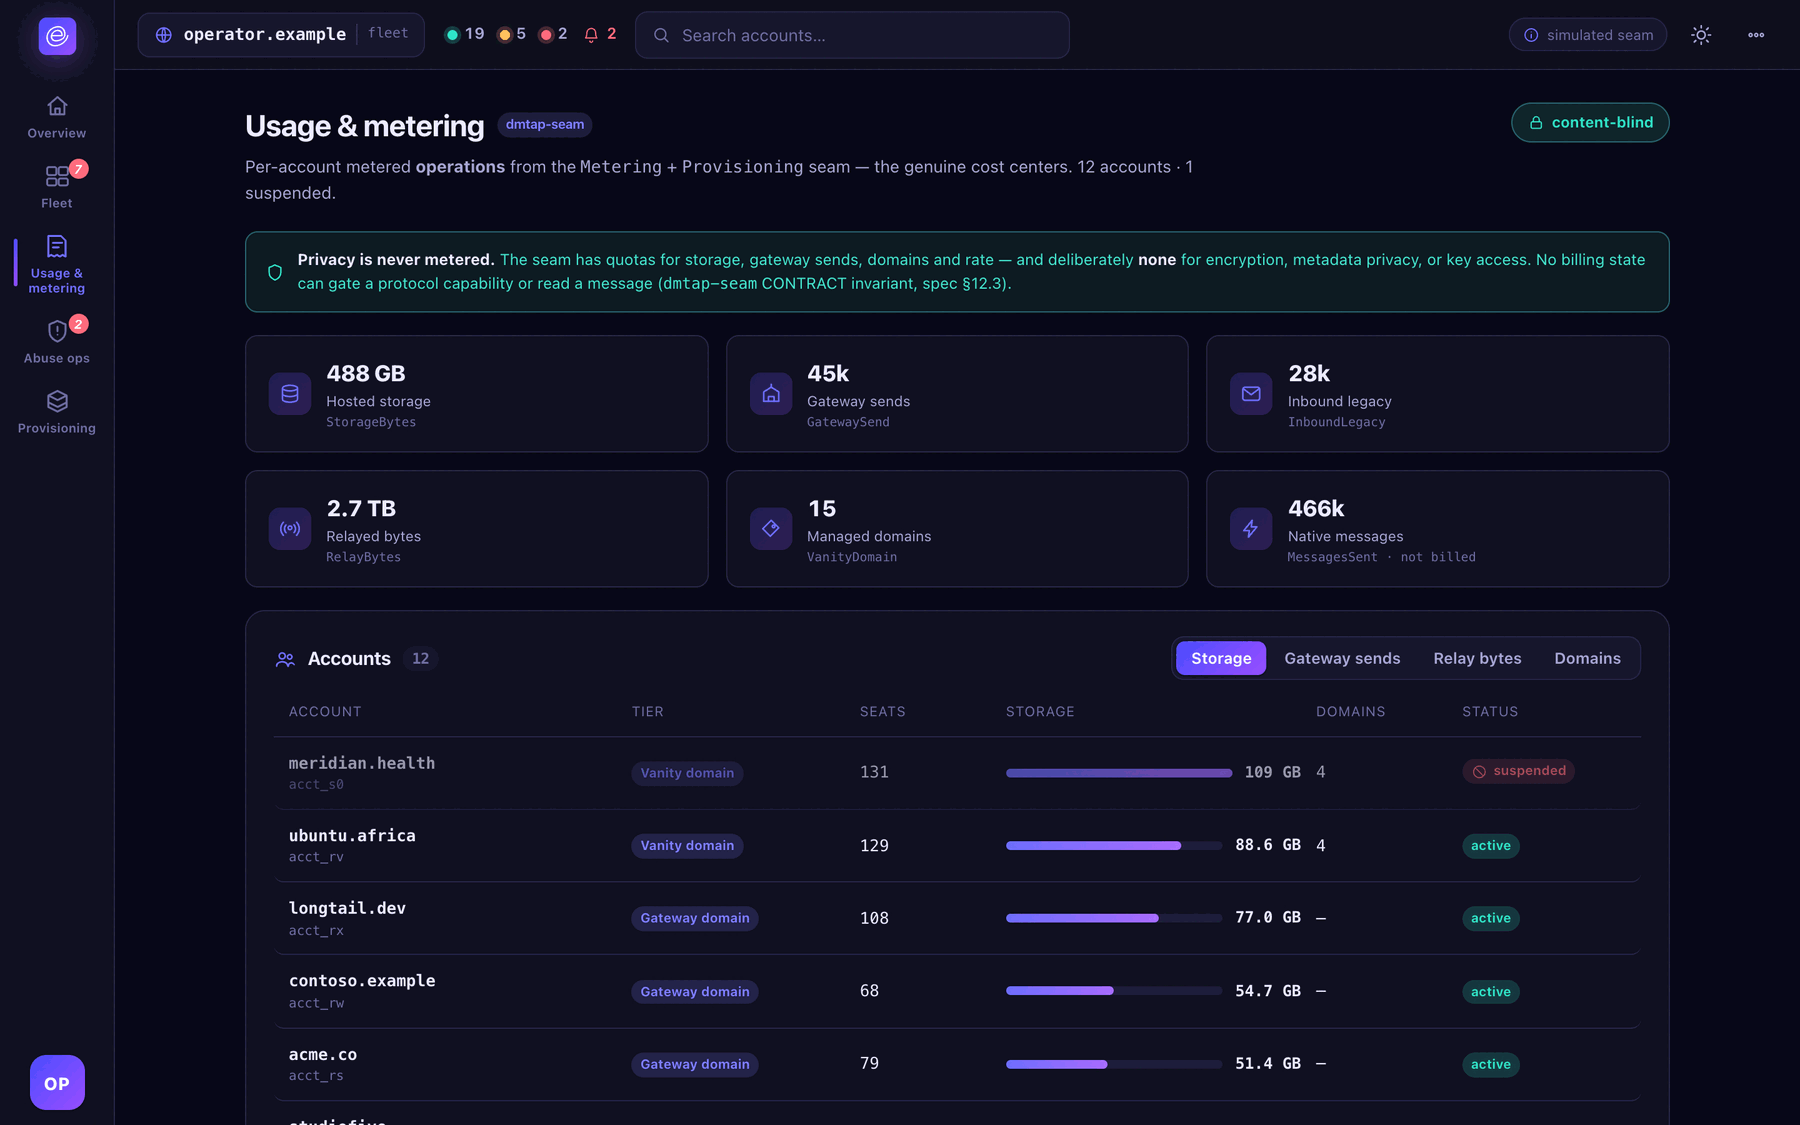Click the DOMAINS column header

point(1351,712)
